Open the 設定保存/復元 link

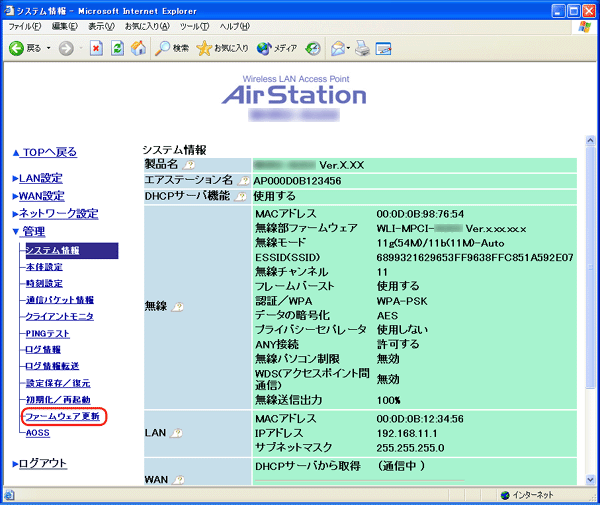[58, 383]
